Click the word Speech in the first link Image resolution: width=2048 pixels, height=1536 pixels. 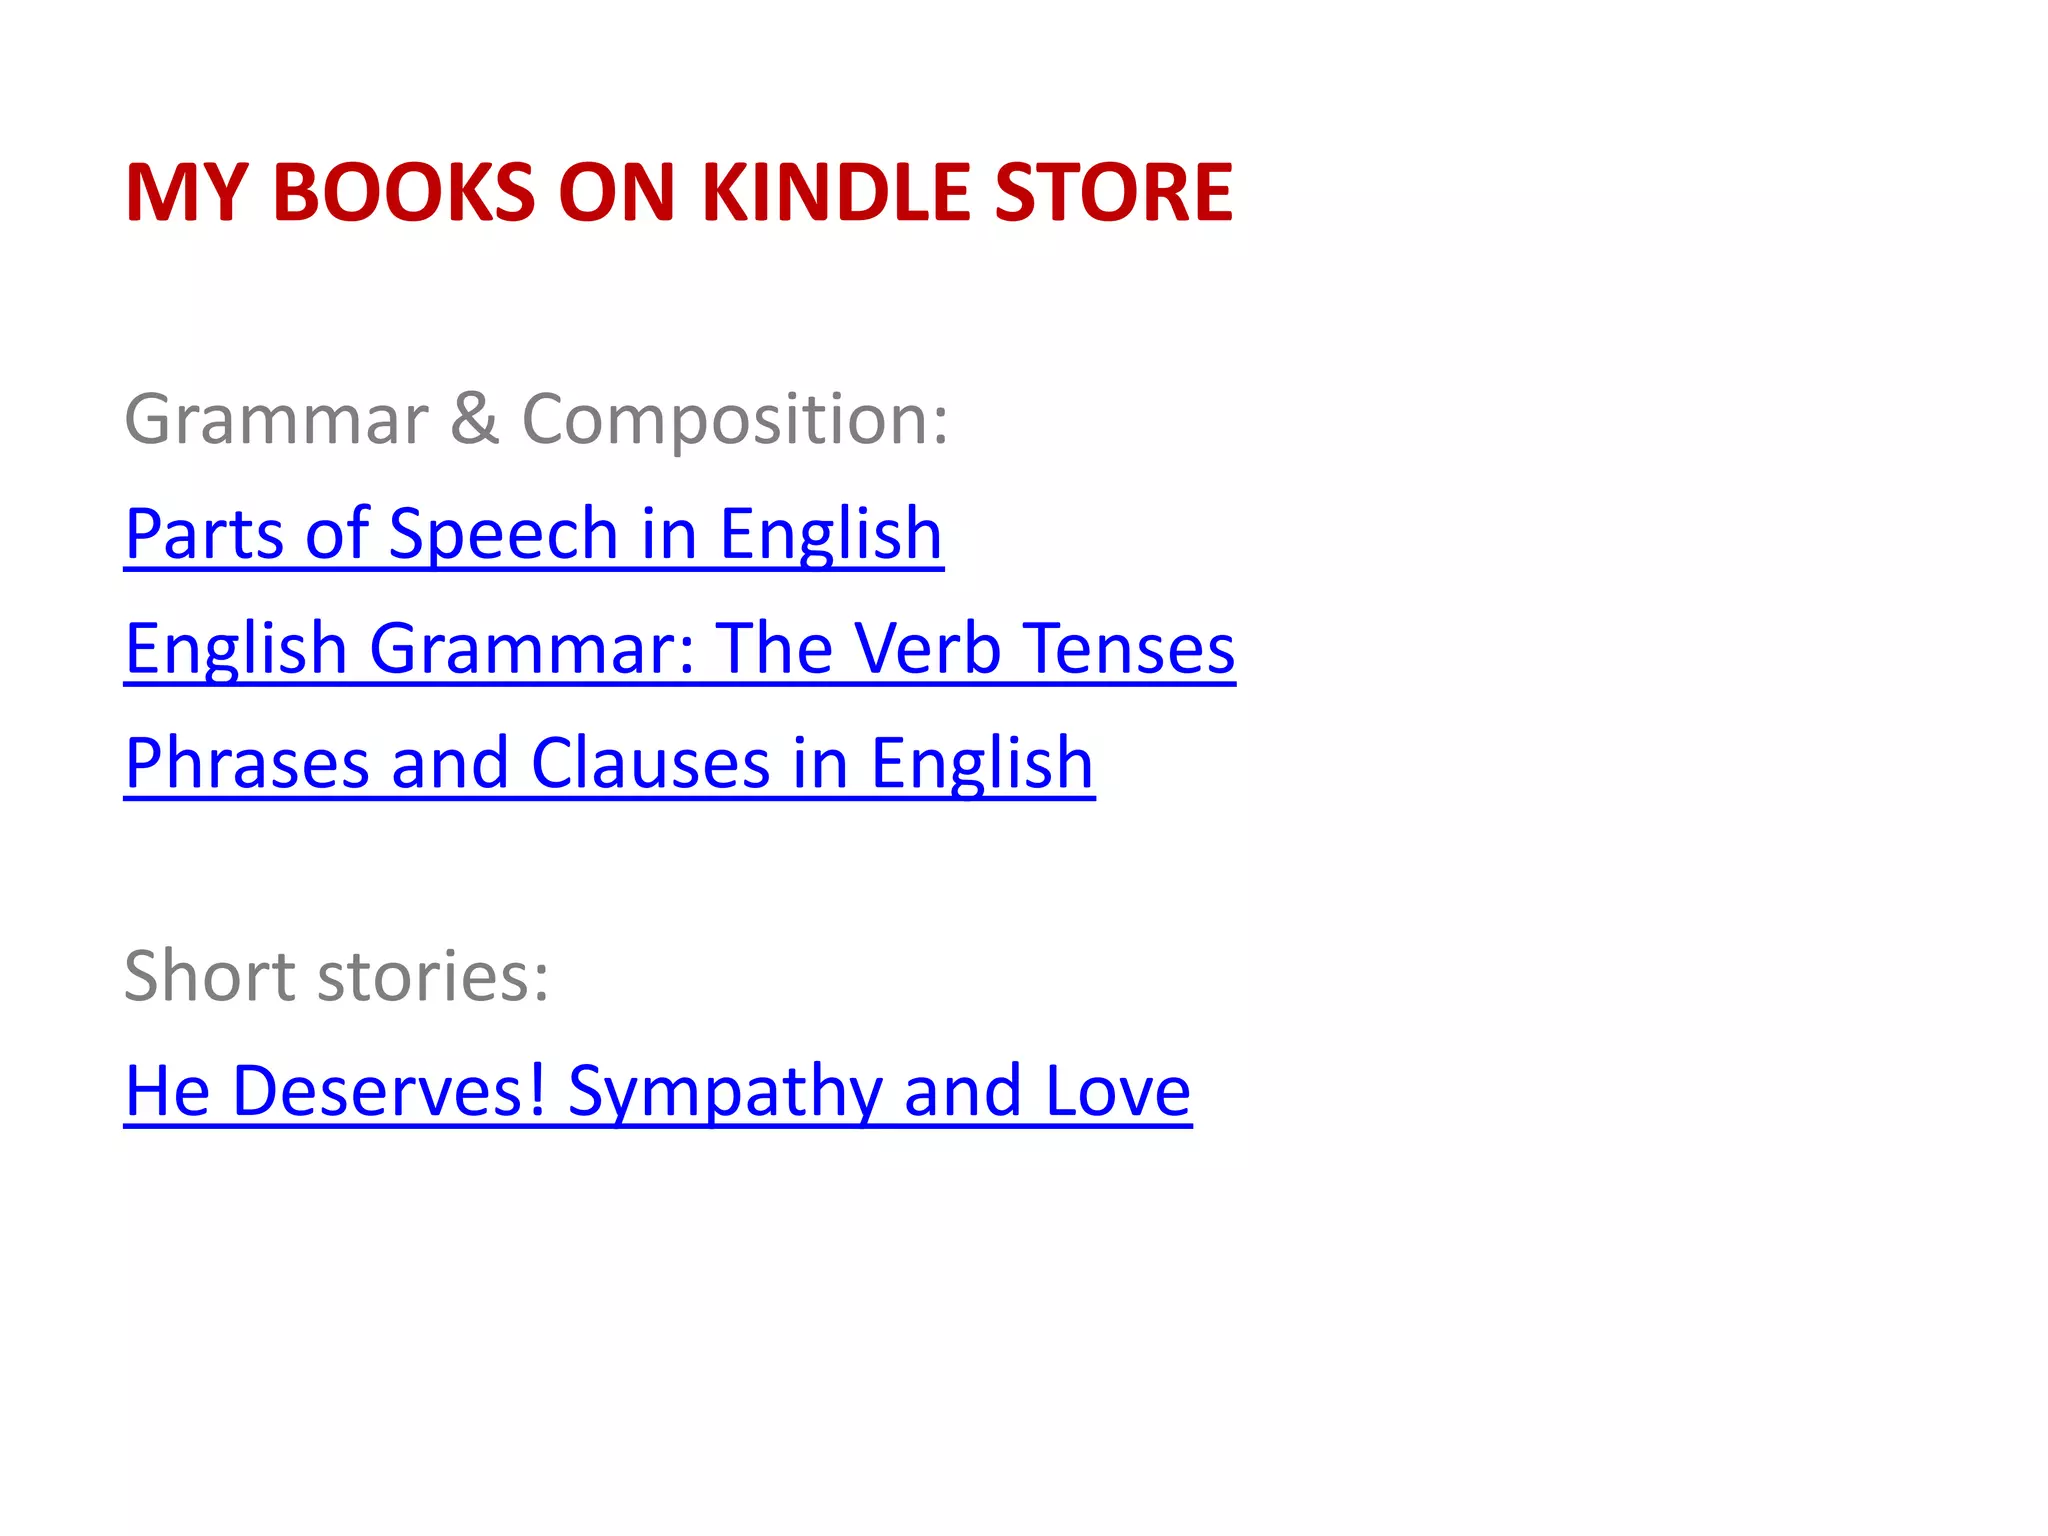click(504, 537)
